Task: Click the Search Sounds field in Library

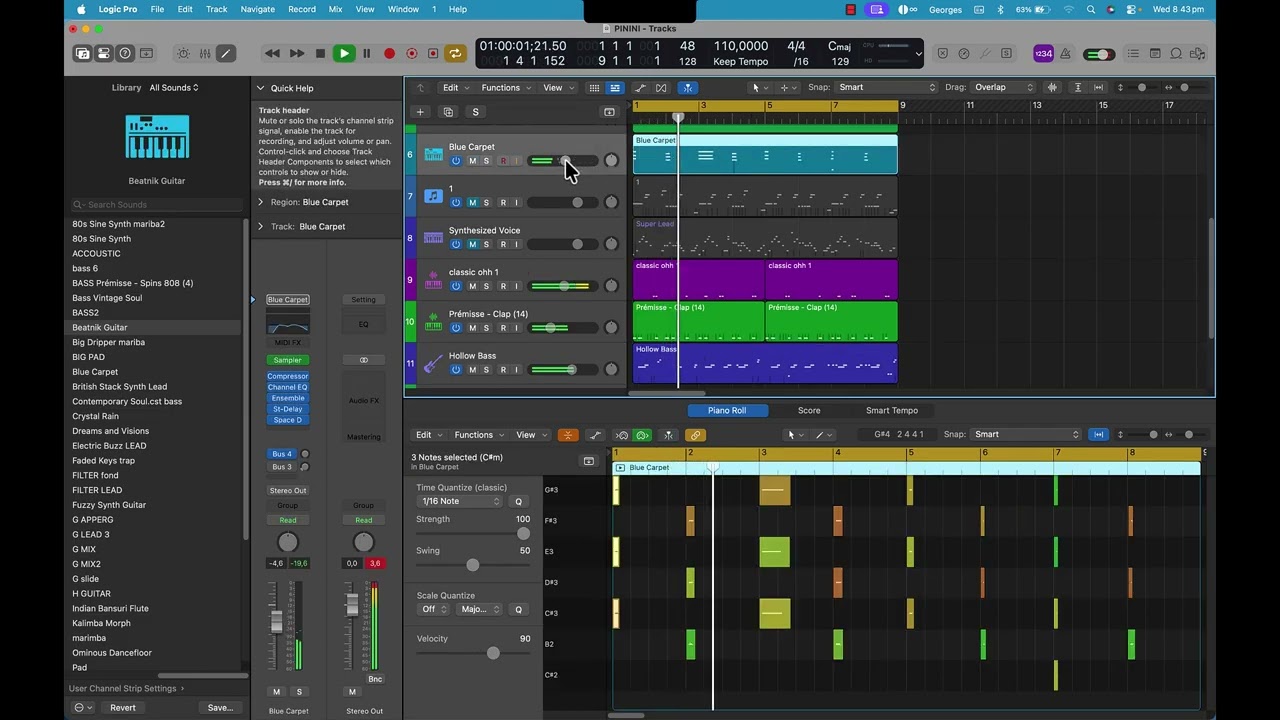Action: [157, 205]
